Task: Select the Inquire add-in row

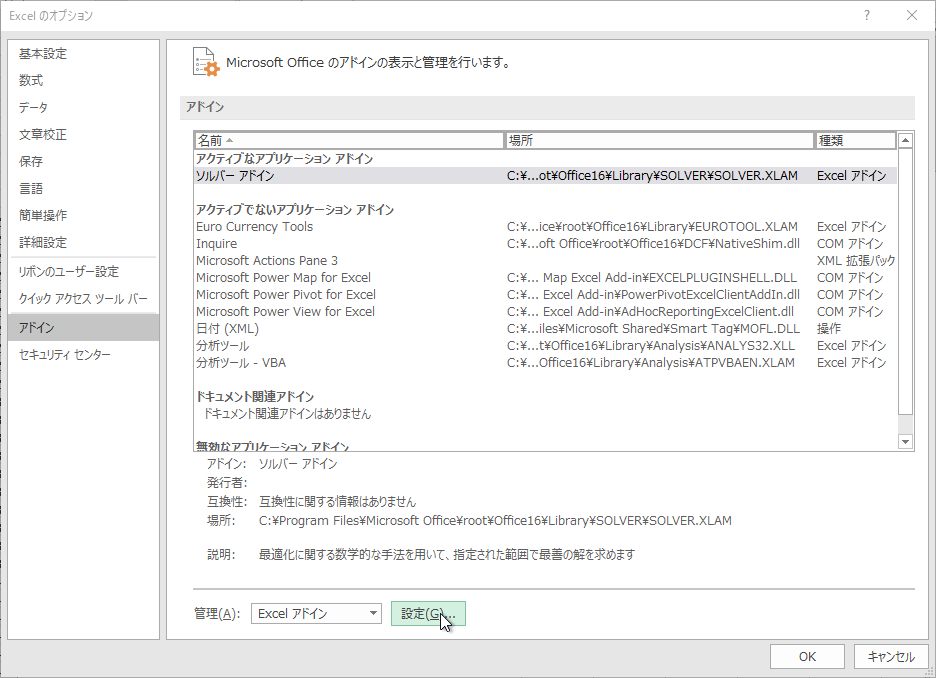Action: point(545,244)
